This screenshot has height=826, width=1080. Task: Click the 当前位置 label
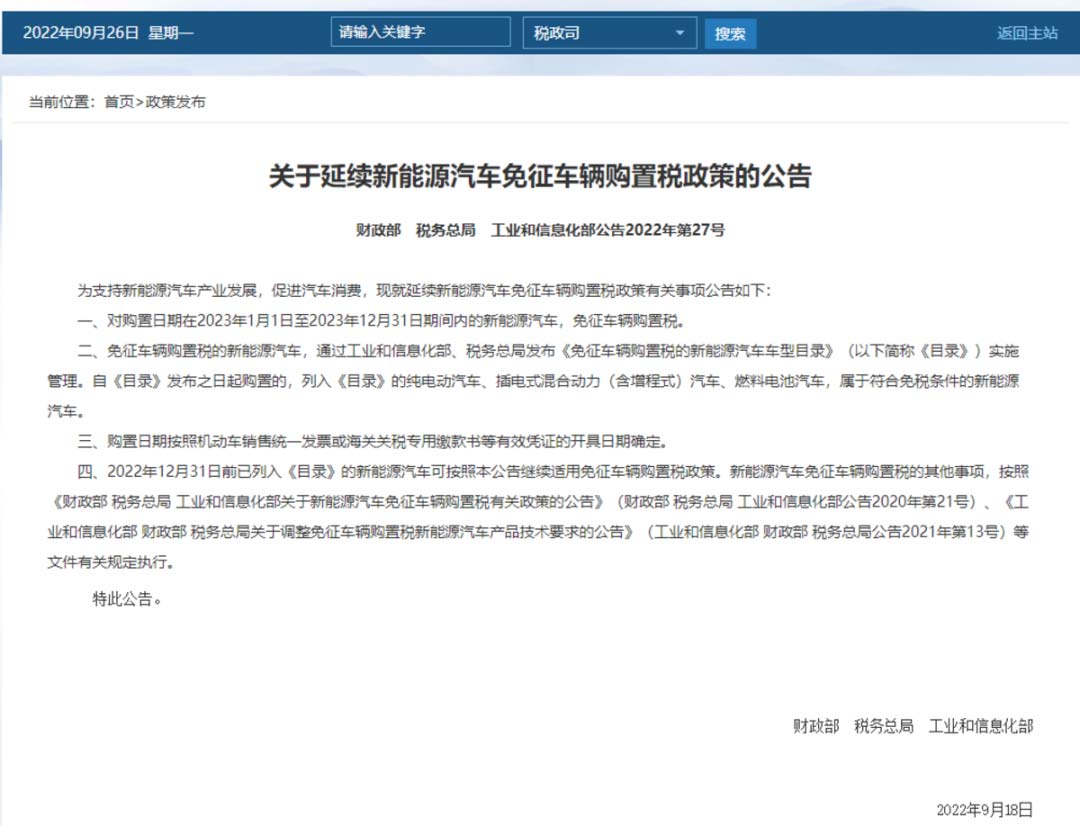[x=60, y=102]
